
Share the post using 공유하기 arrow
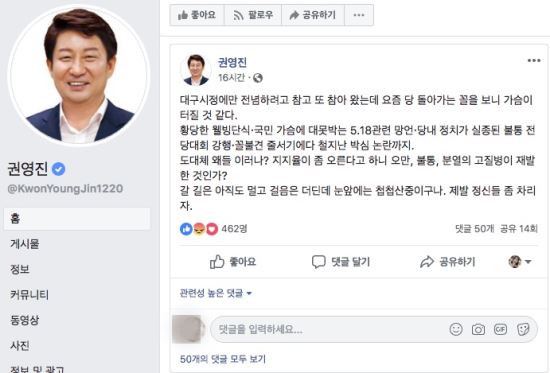448,262
